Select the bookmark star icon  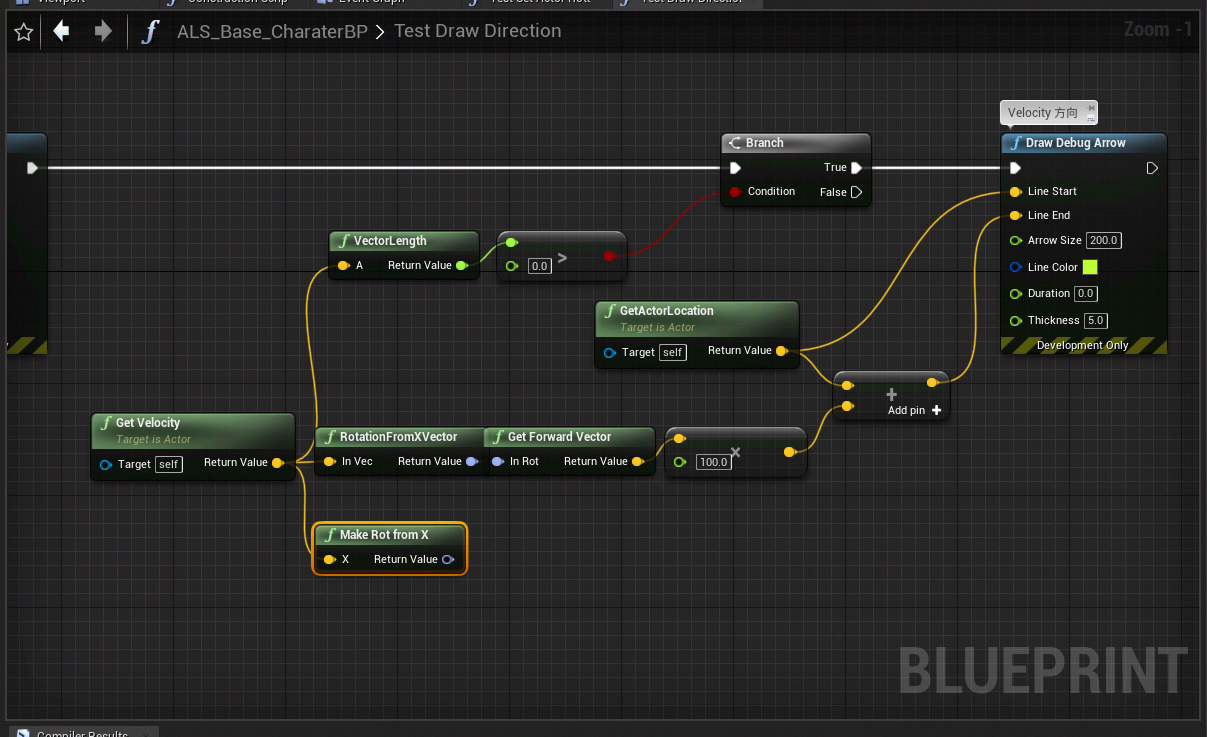tap(23, 31)
